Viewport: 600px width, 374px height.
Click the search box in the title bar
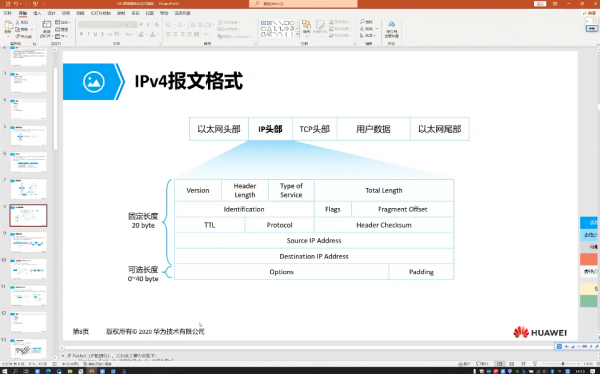click(x=303, y=4)
